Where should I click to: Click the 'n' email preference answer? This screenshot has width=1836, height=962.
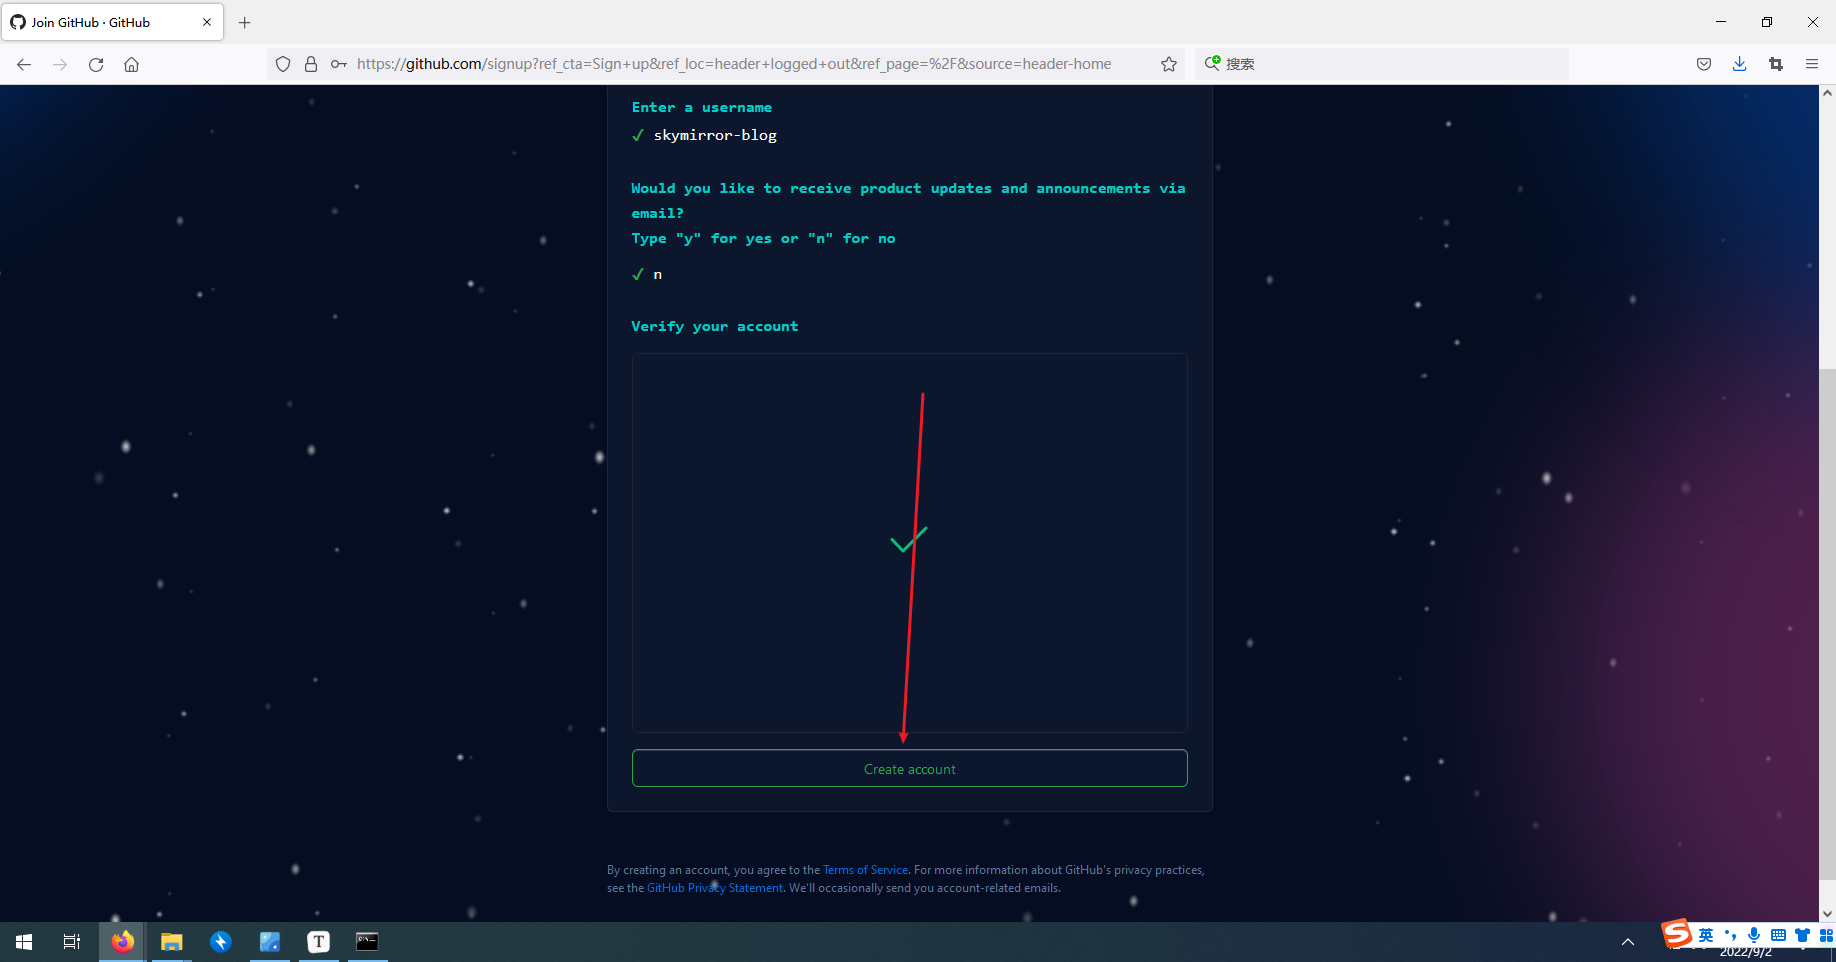tap(658, 274)
